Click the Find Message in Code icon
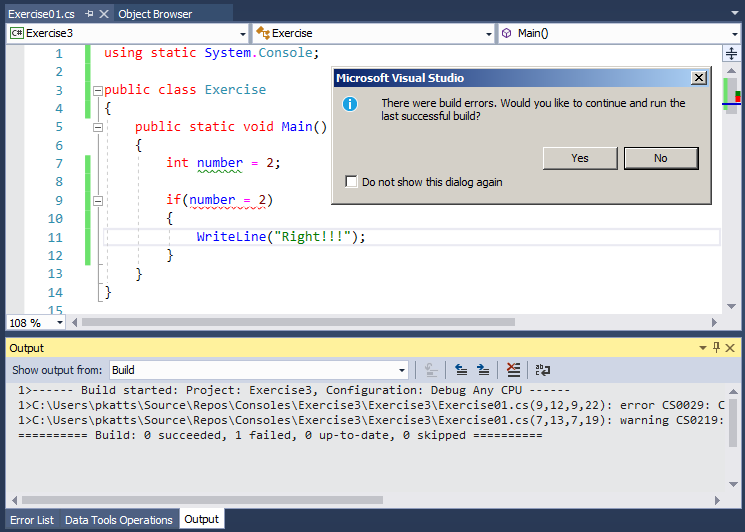745x532 pixels. click(x=431, y=370)
